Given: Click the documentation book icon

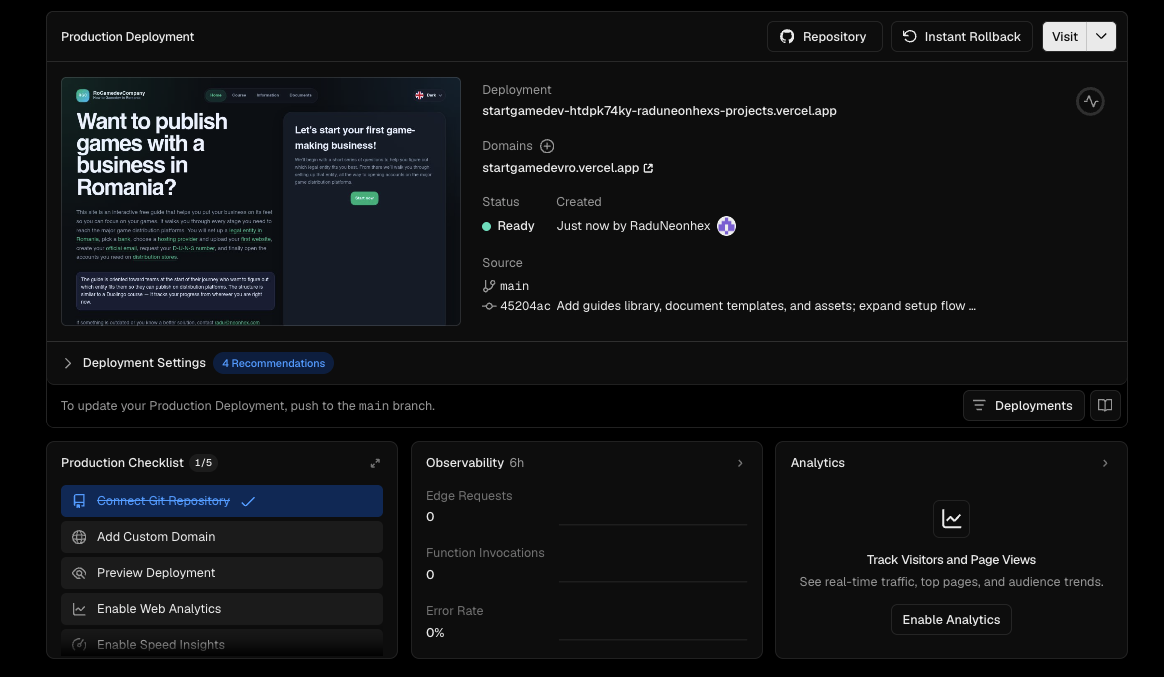Looking at the screenshot, I should (x=1105, y=405).
